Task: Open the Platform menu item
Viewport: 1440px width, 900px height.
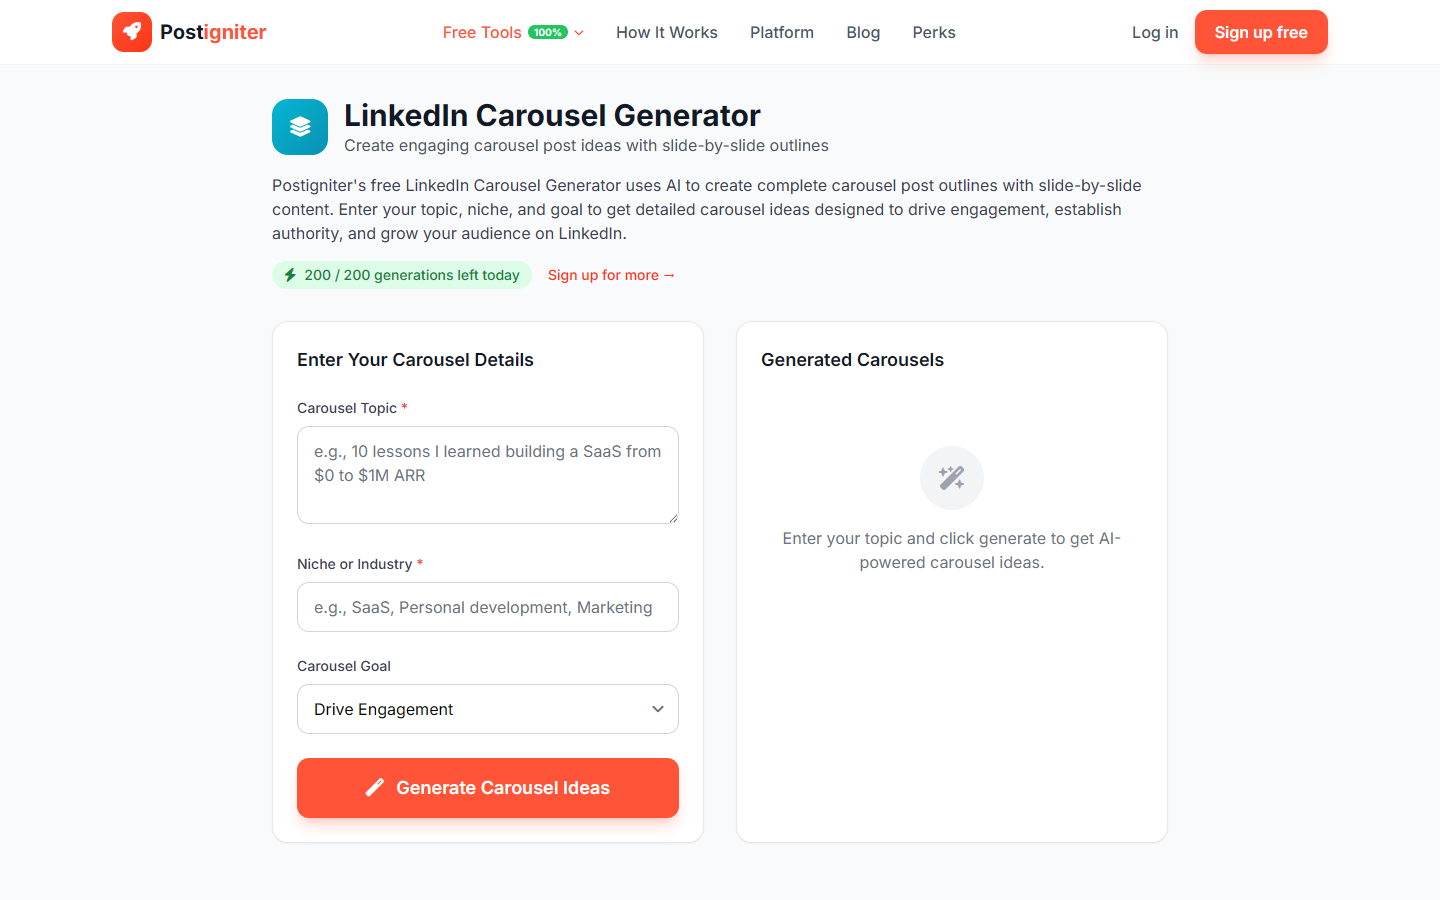Action: click(781, 32)
